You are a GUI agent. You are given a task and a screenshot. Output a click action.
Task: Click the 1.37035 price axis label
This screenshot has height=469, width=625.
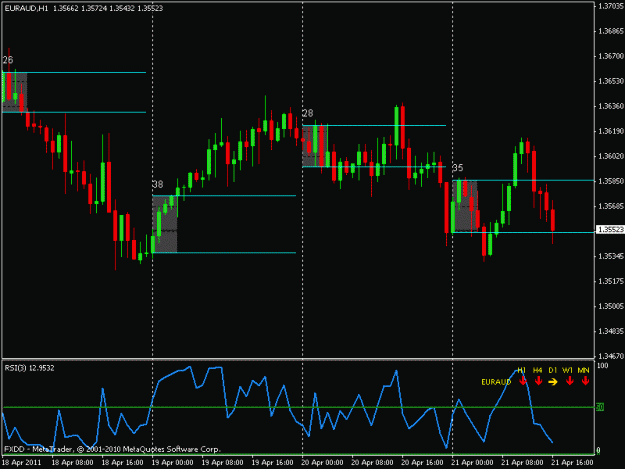pos(611,6)
